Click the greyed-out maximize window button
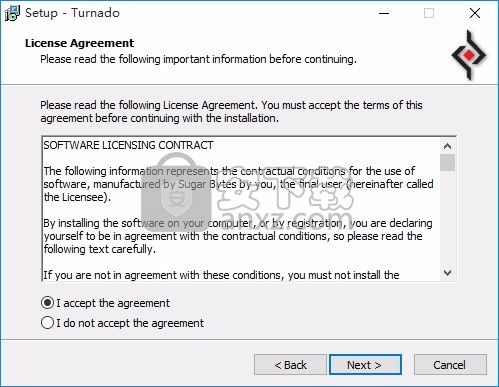The width and height of the screenshot is (499, 387). pyautogui.click(x=429, y=13)
